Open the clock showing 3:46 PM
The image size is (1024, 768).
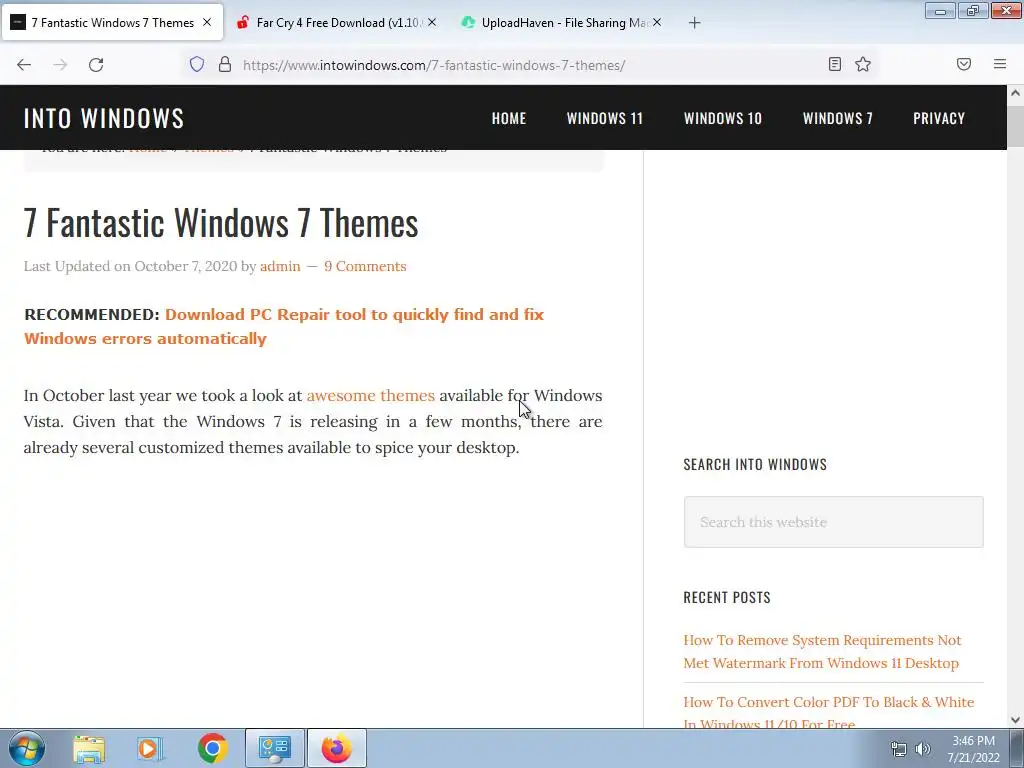coord(973,749)
